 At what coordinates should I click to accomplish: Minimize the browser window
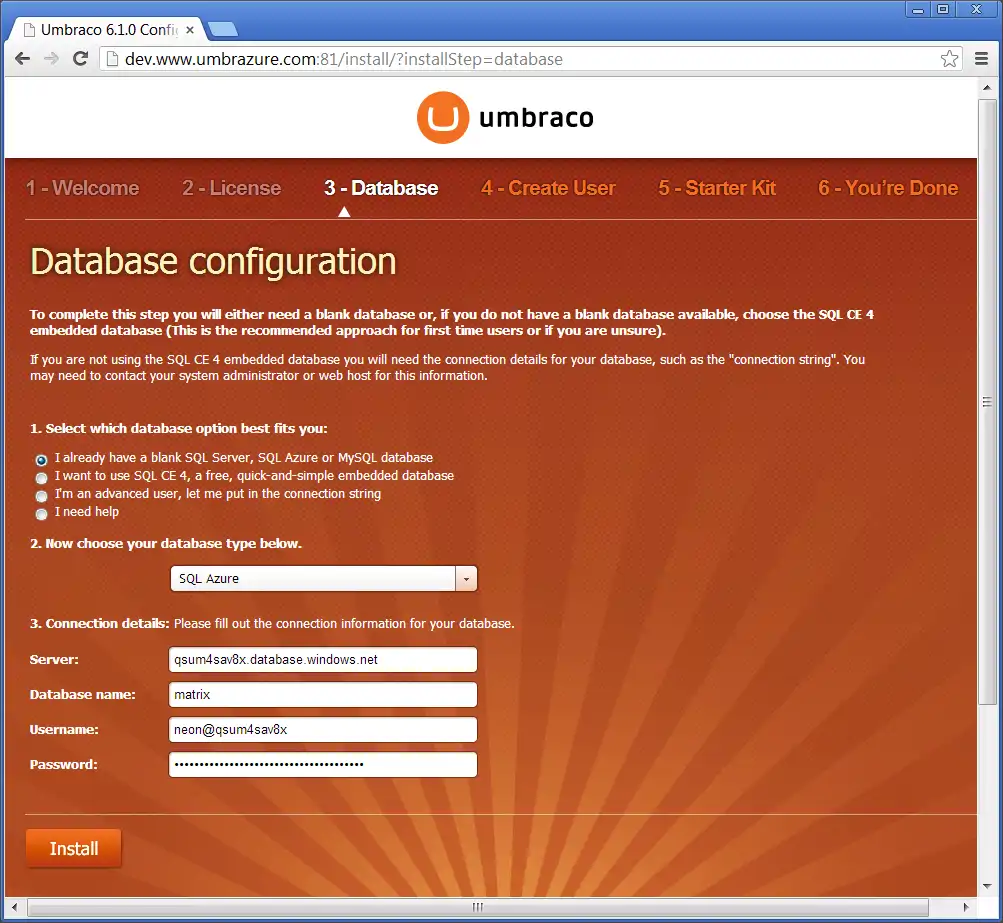[x=918, y=9]
